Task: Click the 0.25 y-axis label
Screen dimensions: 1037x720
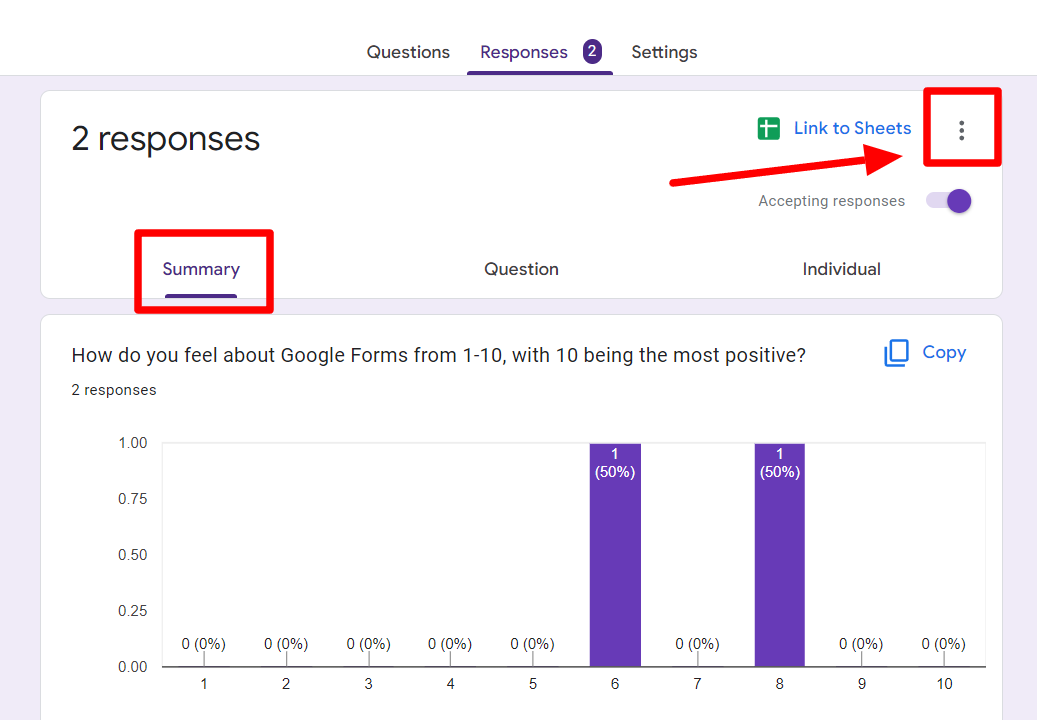Action: tap(132, 611)
